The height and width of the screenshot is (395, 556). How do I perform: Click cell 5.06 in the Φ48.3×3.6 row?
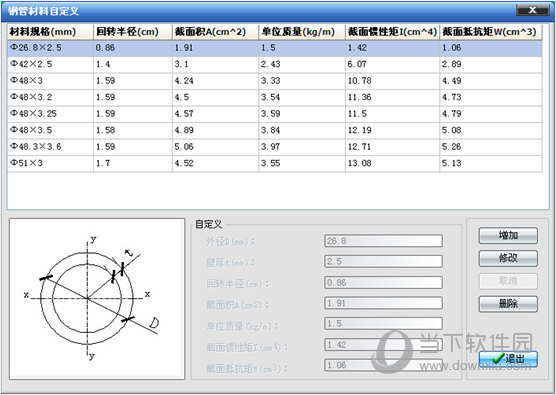pyautogui.click(x=215, y=147)
